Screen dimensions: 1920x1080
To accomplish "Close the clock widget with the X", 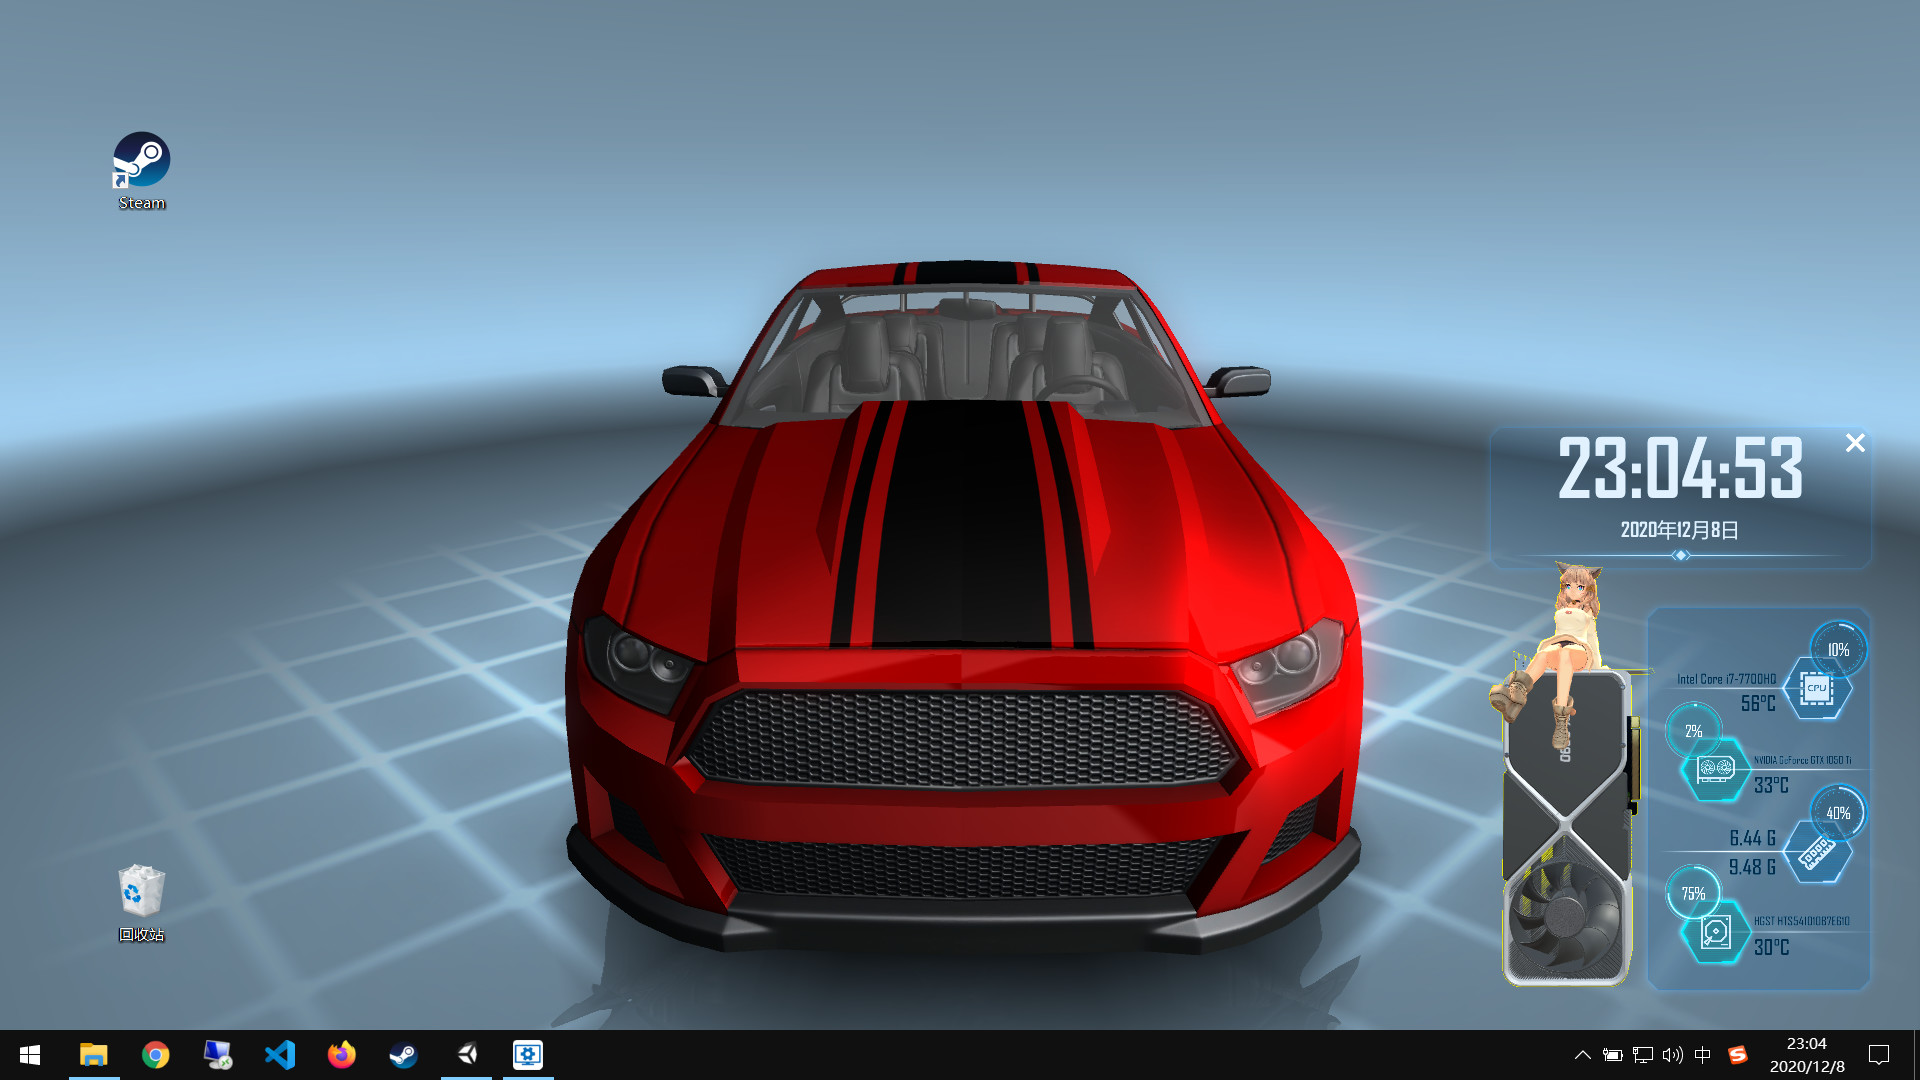I will (x=1855, y=443).
